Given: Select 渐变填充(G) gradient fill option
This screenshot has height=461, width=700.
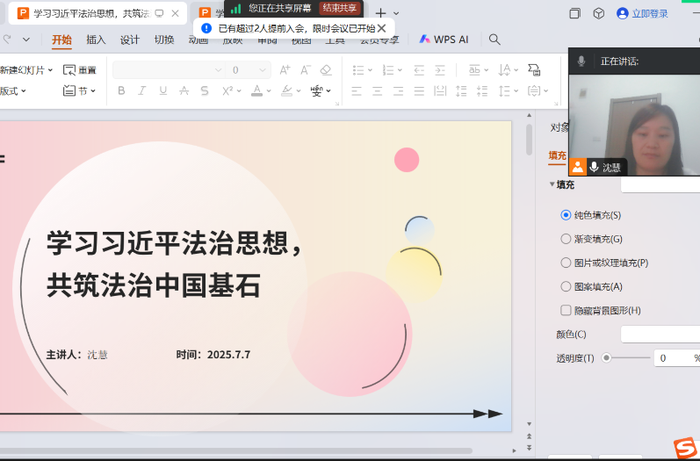Looking at the screenshot, I should coord(566,239).
